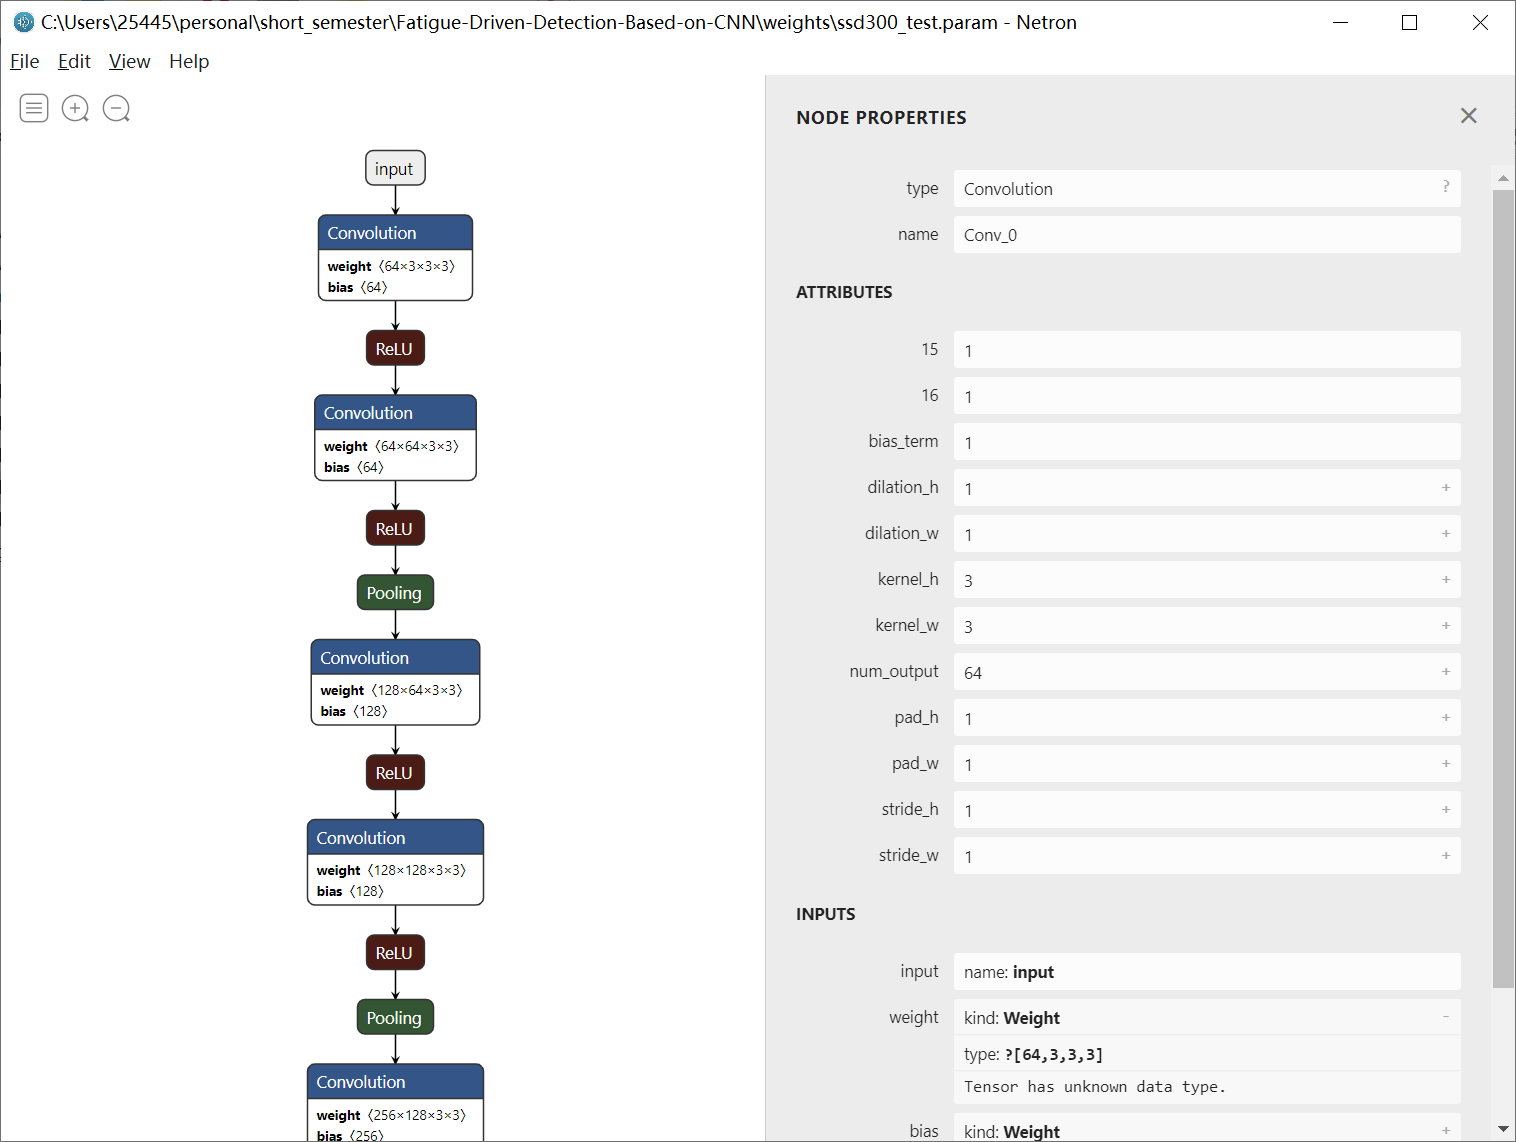Click the properties panel scrollbar down arrow
Image resolution: width=1516 pixels, height=1142 pixels.
pyautogui.click(x=1503, y=1129)
